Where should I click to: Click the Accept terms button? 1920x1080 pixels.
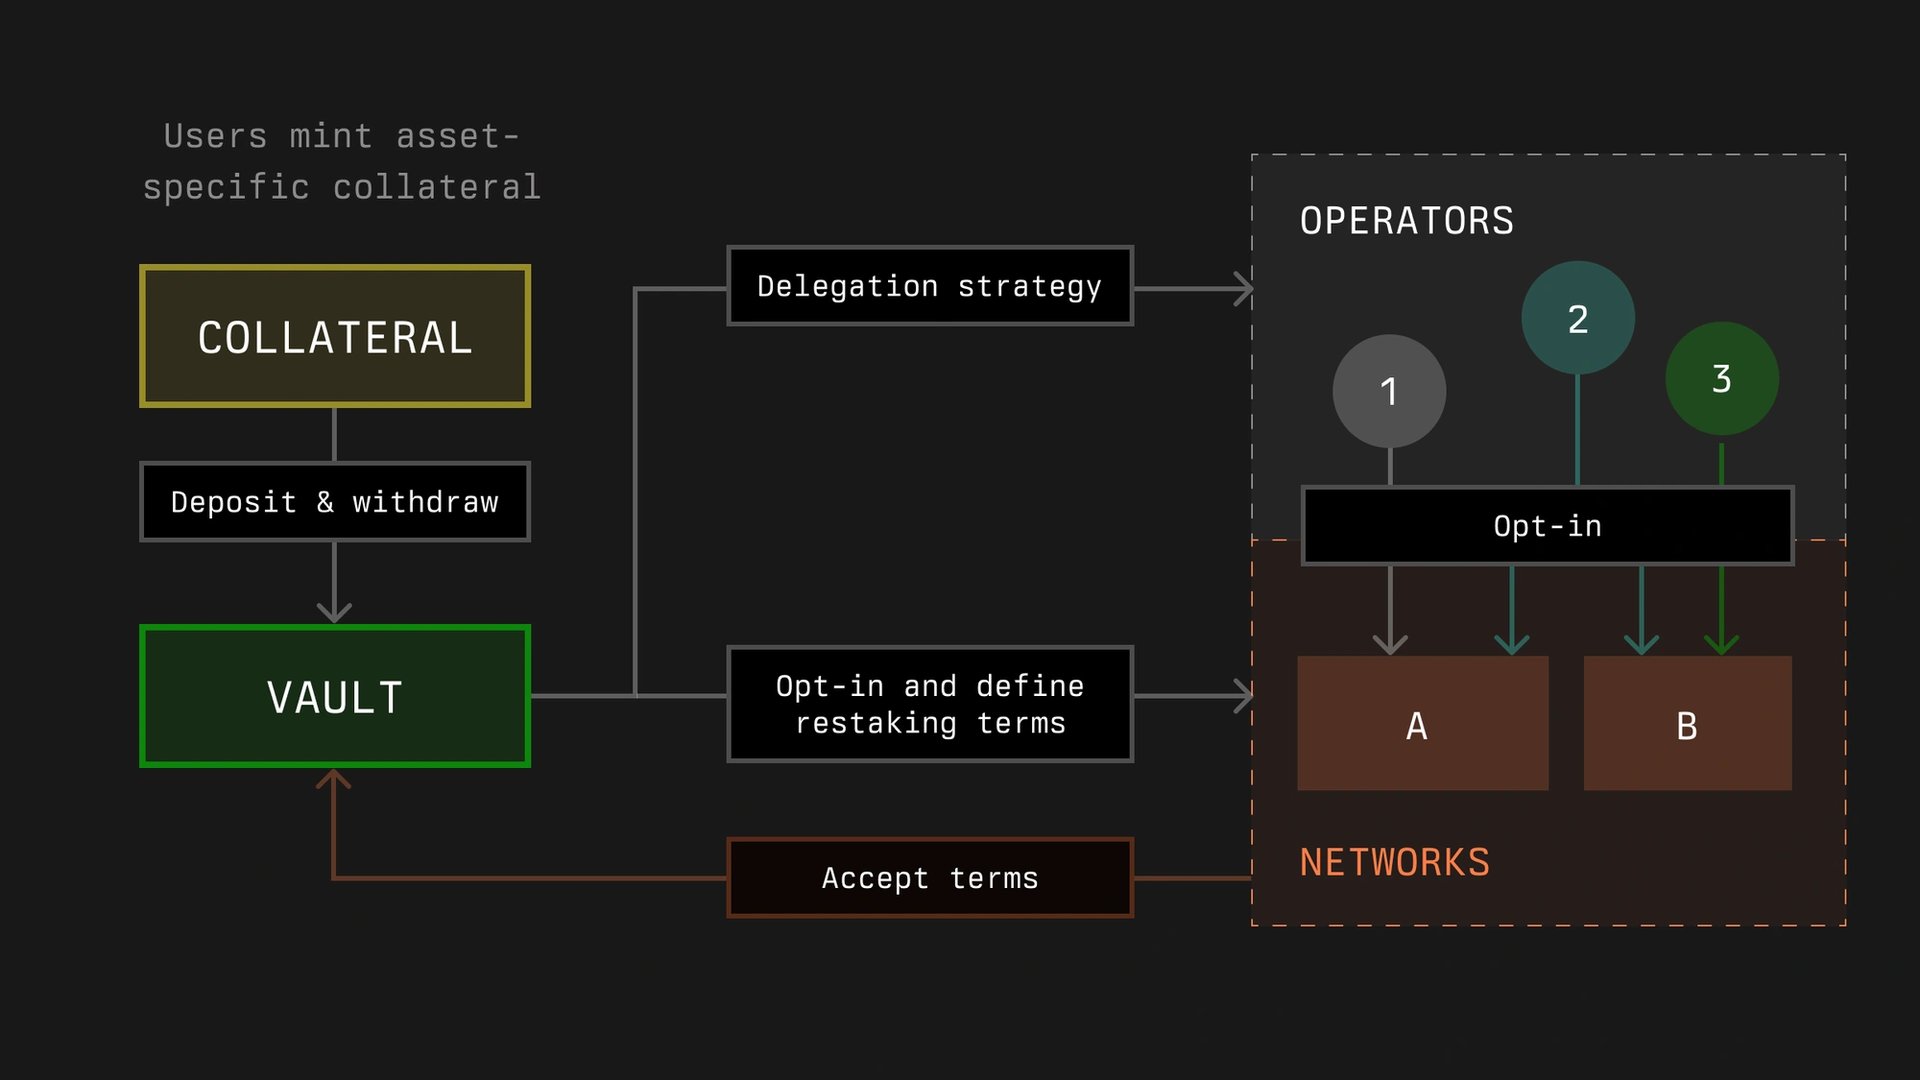click(x=929, y=877)
